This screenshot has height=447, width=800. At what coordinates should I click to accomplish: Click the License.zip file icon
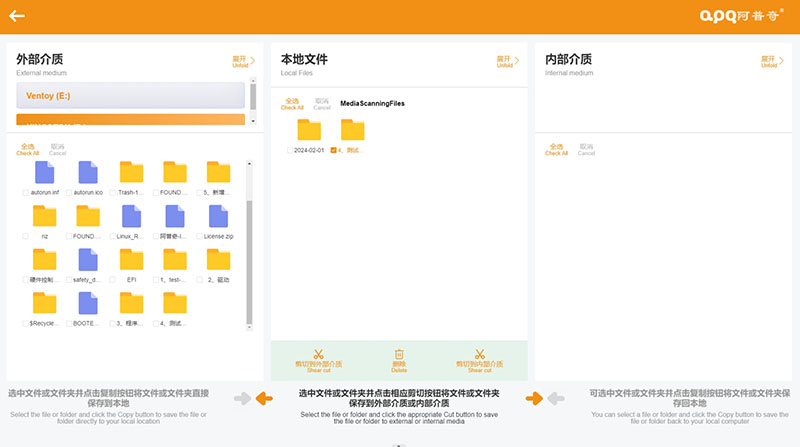pyautogui.click(x=218, y=216)
